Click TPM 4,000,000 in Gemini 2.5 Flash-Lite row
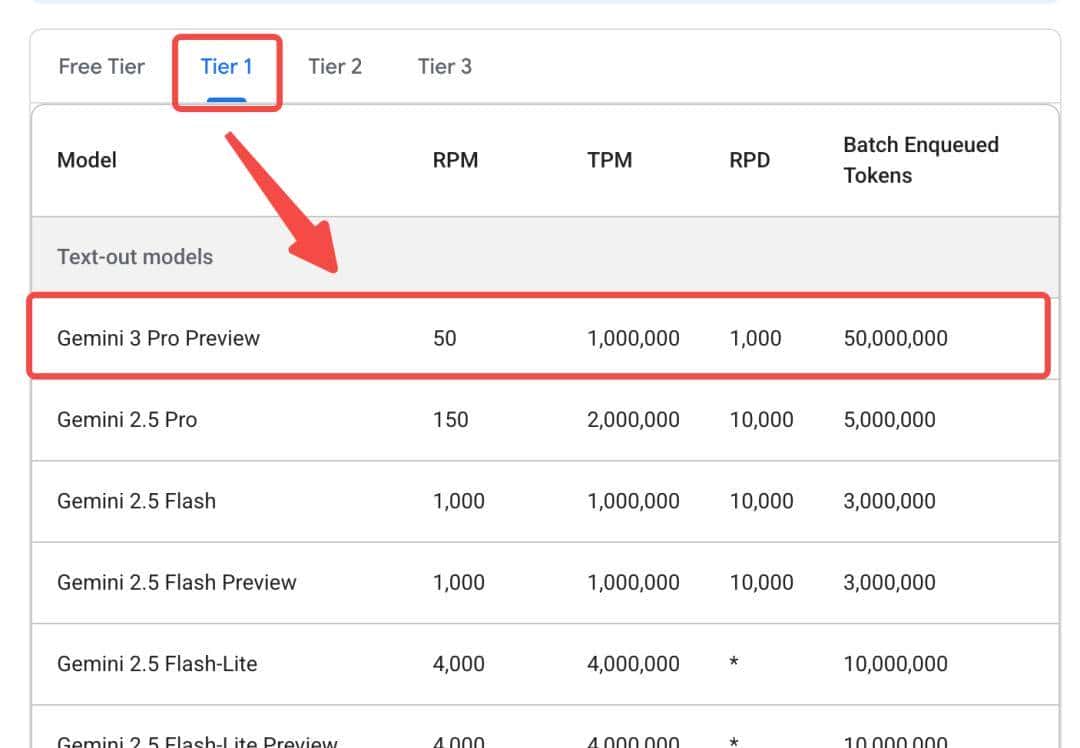 point(633,663)
